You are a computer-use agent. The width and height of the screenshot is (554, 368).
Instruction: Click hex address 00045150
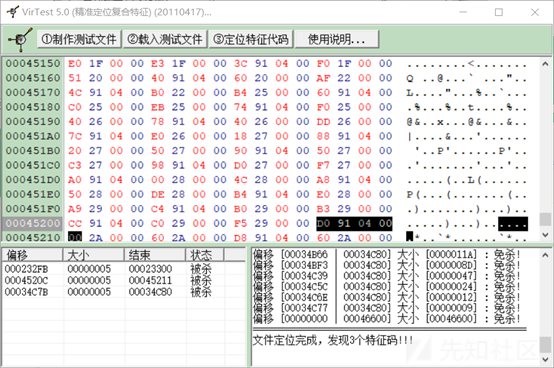[33, 64]
